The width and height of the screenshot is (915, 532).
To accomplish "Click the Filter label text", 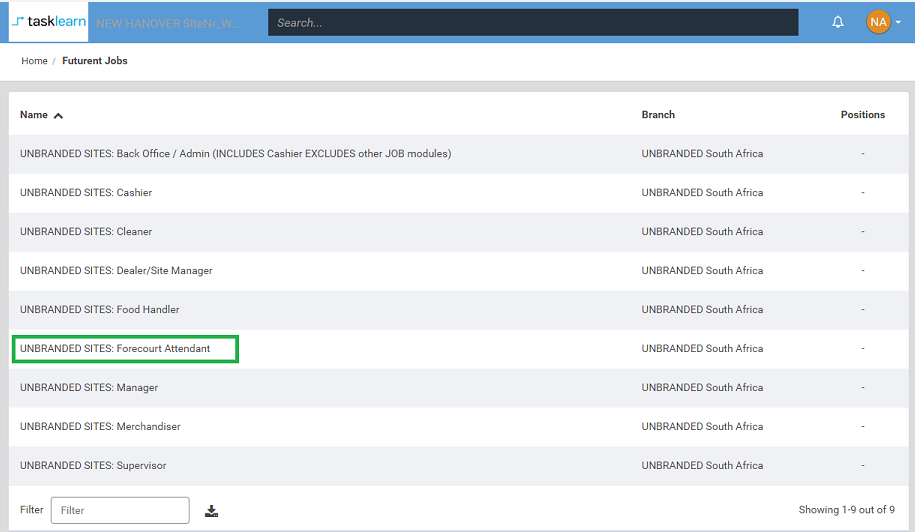I will [x=32, y=510].
